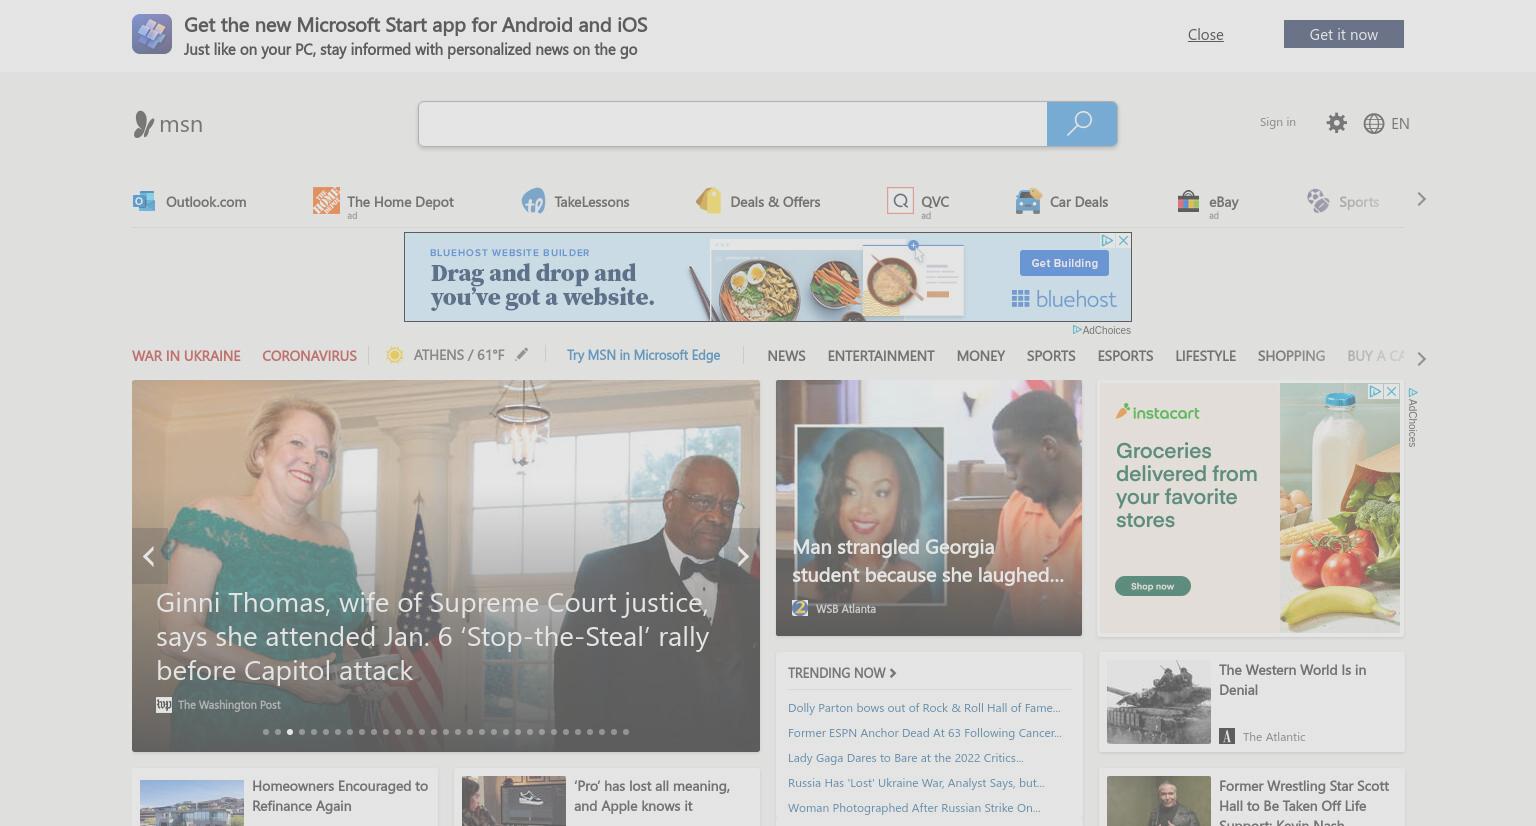Open TakeLessons shortcut icon
This screenshot has width=1536, height=826.
pyautogui.click(x=533, y=201)
